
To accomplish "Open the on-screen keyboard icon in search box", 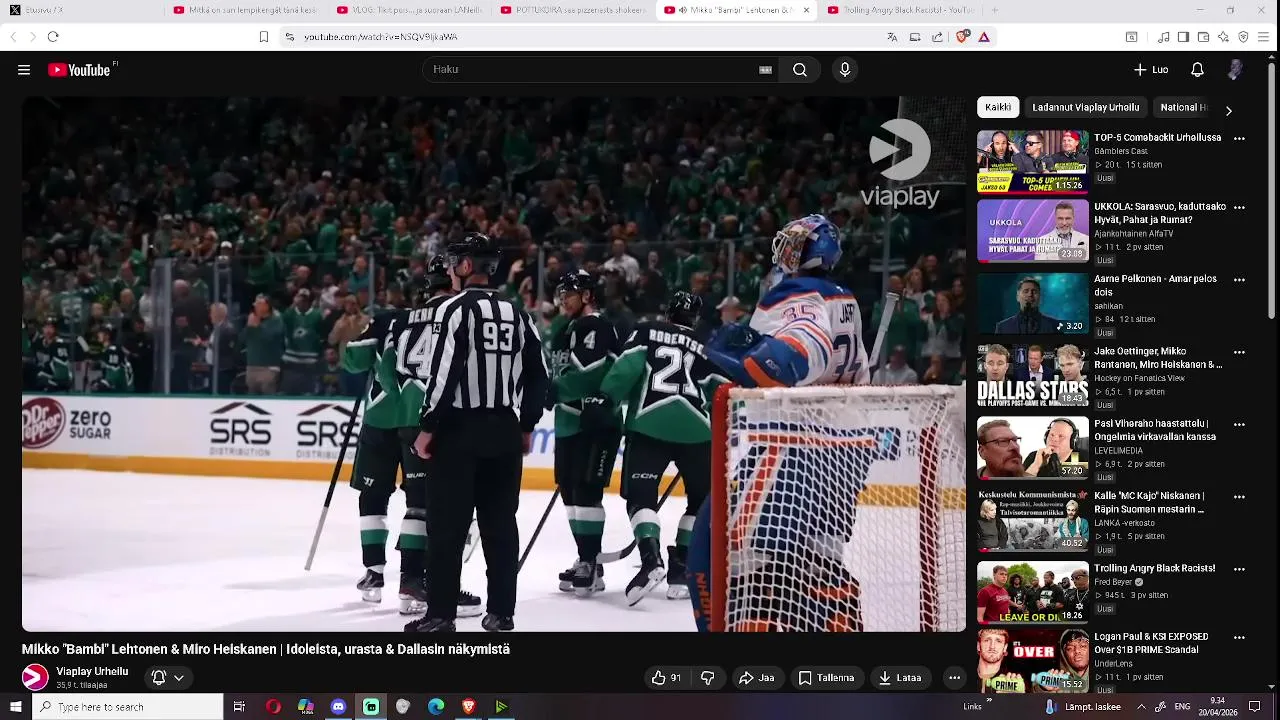I will (x=765, y=70).
